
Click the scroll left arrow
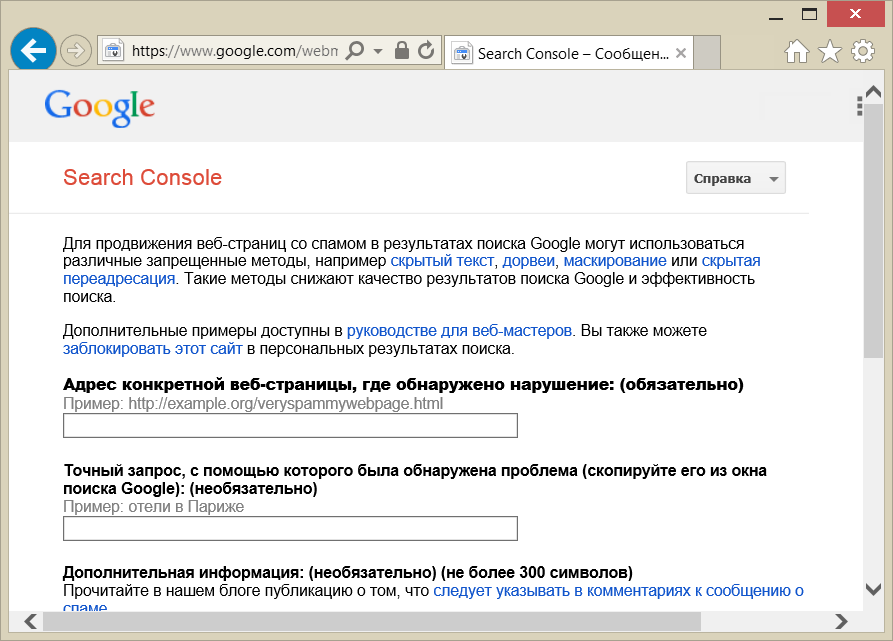click(x=31, y=621)
